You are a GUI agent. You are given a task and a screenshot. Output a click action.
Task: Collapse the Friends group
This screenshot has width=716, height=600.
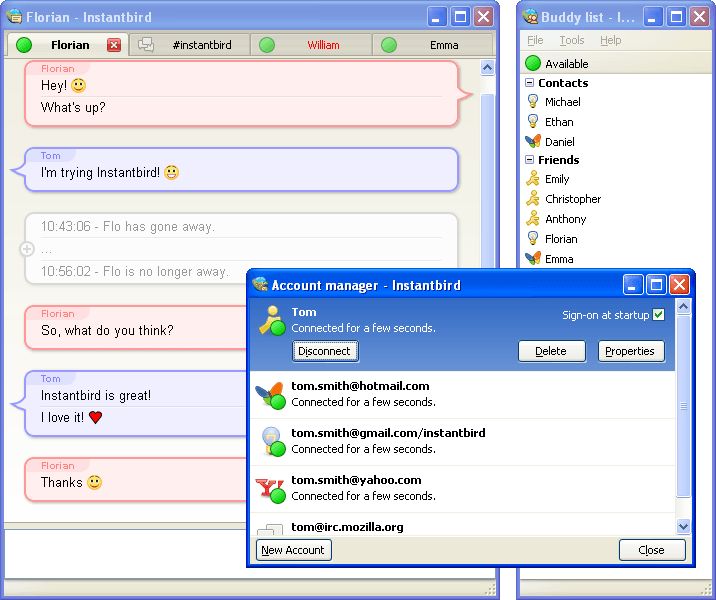tap(530, 160)
